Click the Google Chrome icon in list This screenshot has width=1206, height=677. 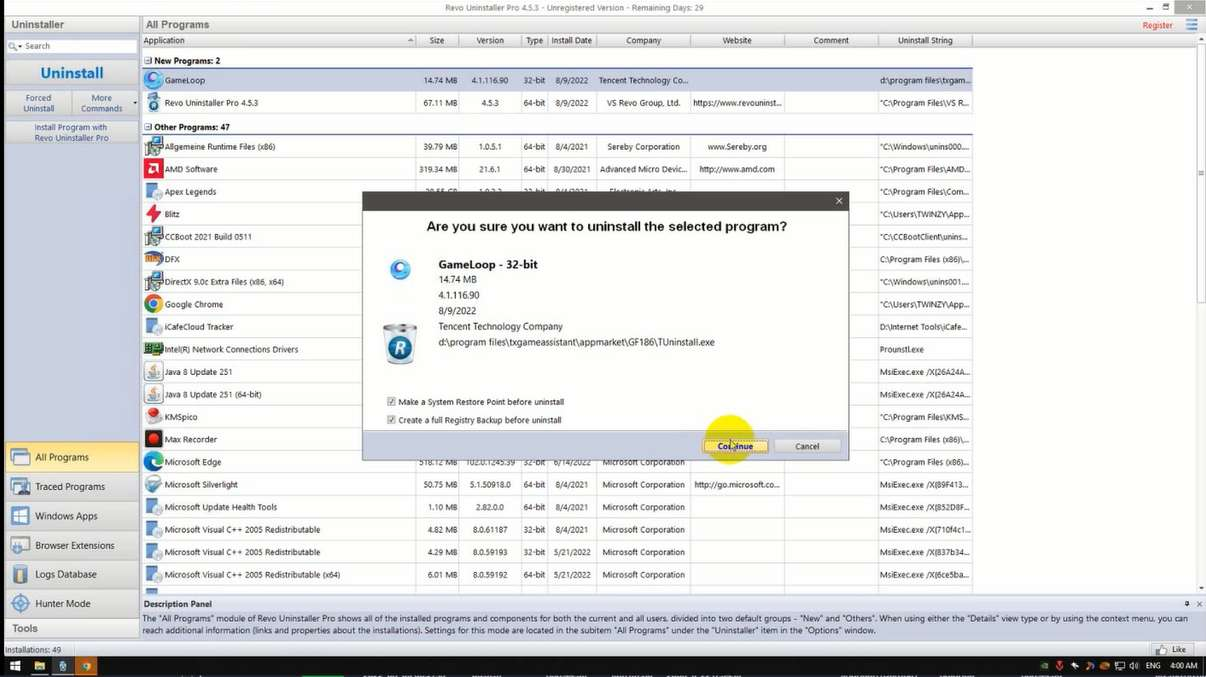pos(153,304)
